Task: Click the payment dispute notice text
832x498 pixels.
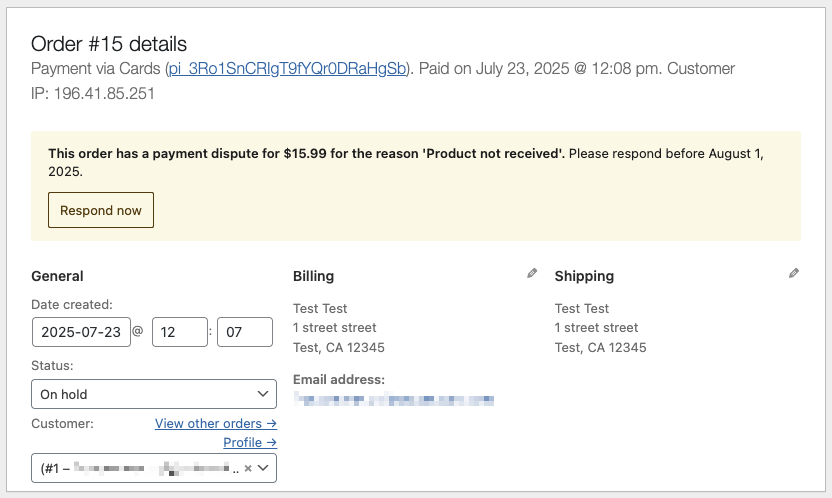Action: [406, 162]
